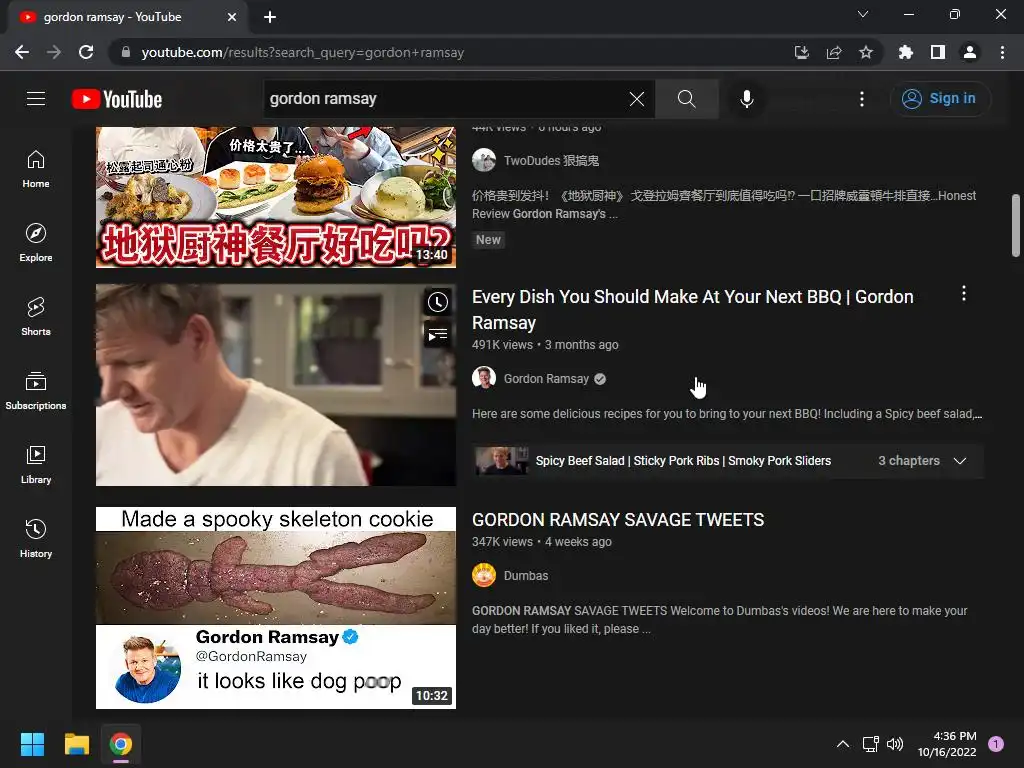The image size is (1024, 768).
Task: Click the Spicy Beef Salad chapter preview
Action: point(502,461)
